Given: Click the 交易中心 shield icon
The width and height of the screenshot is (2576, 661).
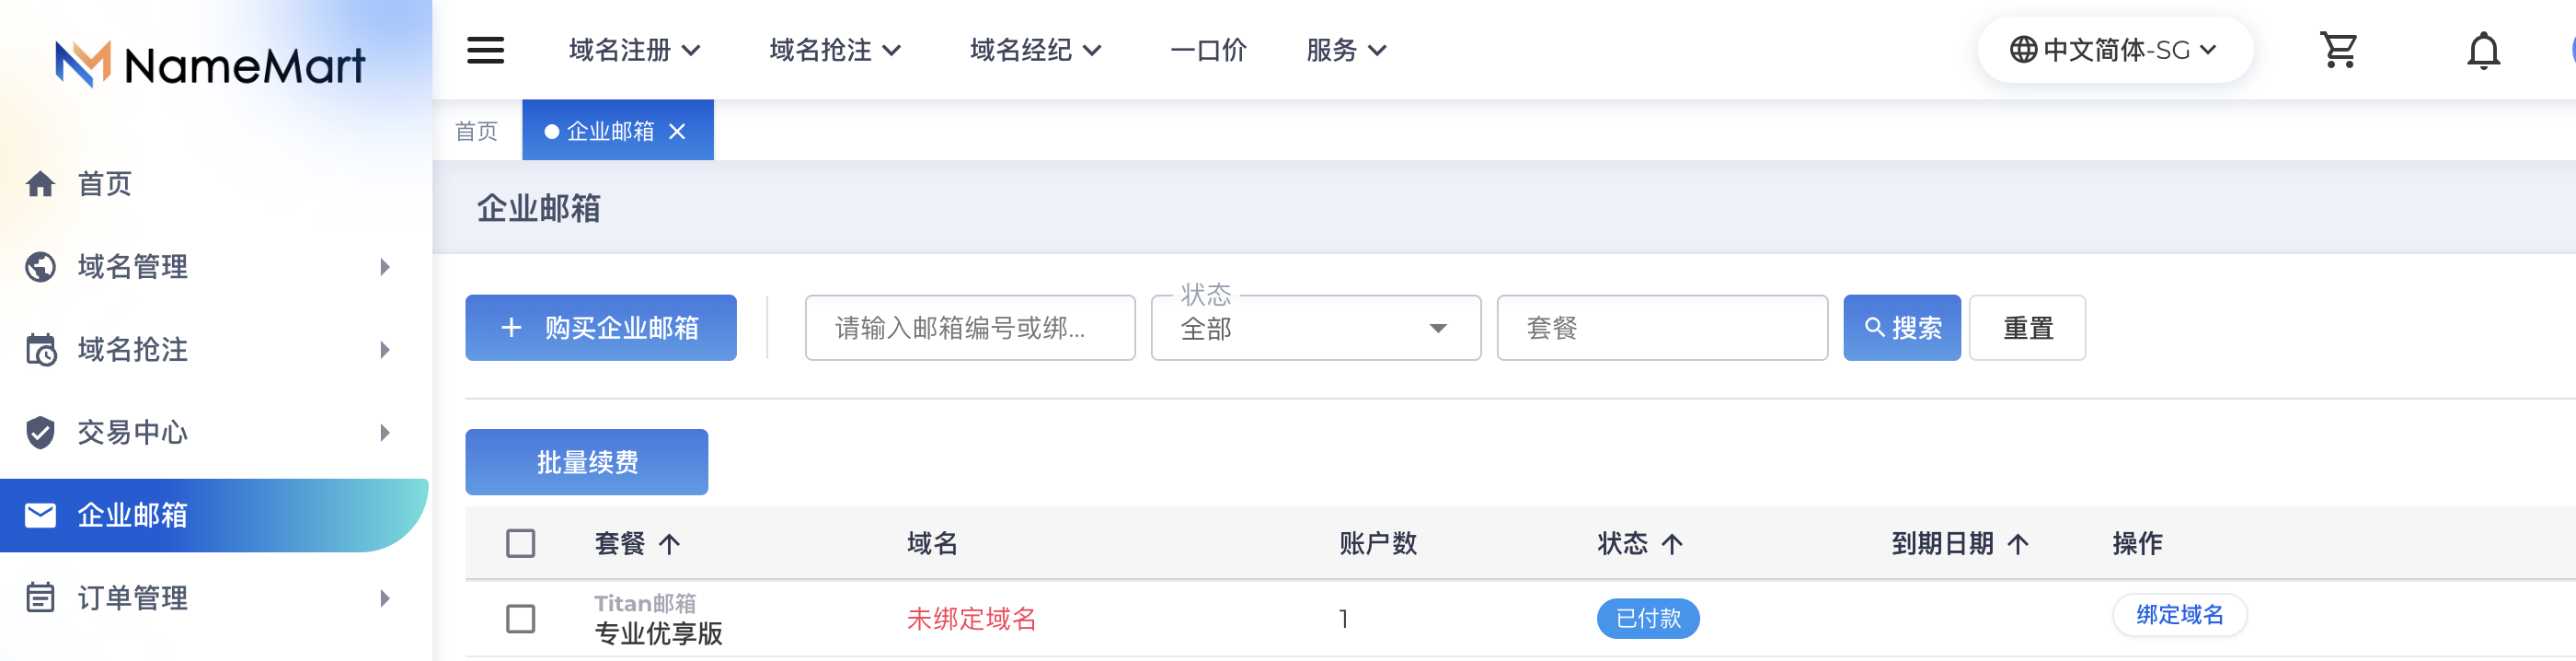Looking at the screenshot, I should pyautogui.click(x=40, y=432).
